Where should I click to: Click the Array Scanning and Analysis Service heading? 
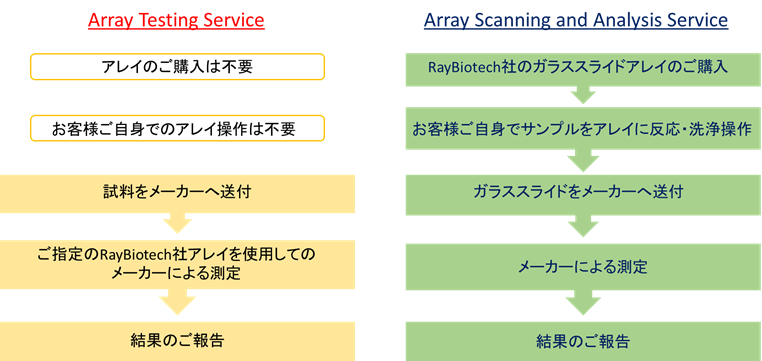576,20
